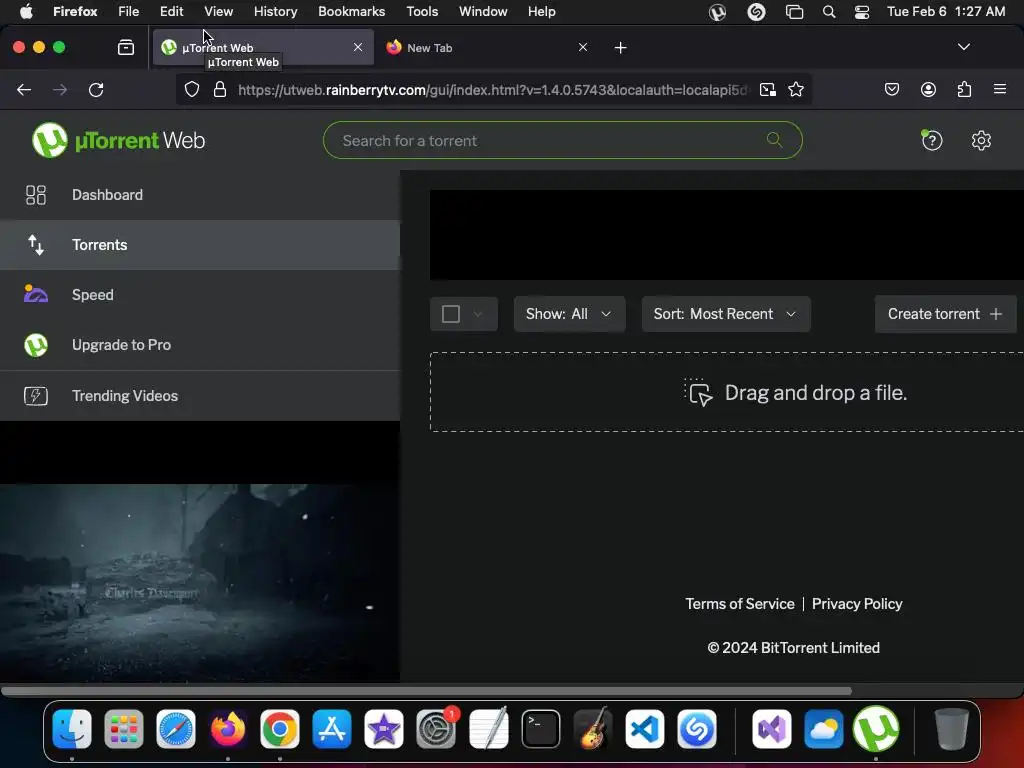Viewport: 1024px width, 768px height.
Task: Open GarageBand from the Dock
Action: click(592, 729)
